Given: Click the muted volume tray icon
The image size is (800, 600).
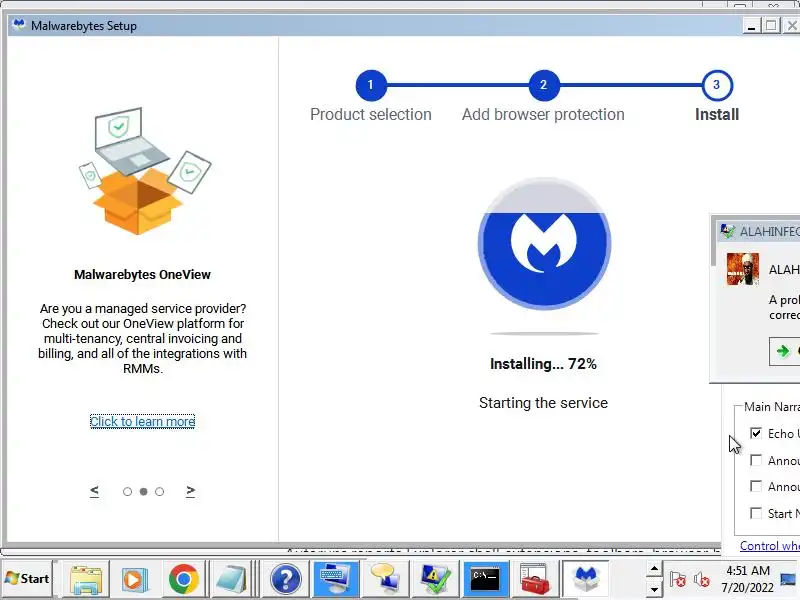Looking at the screenshot, I should [x=702, y=580].
